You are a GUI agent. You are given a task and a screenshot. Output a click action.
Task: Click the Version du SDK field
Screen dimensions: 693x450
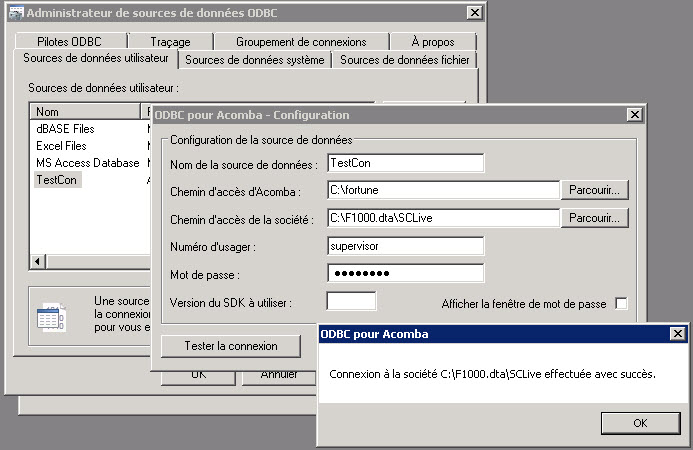351,301
